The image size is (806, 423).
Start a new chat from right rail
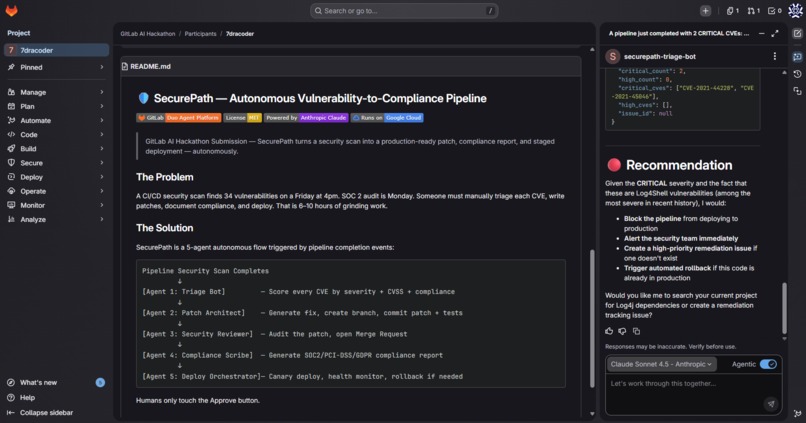[797, 33]
